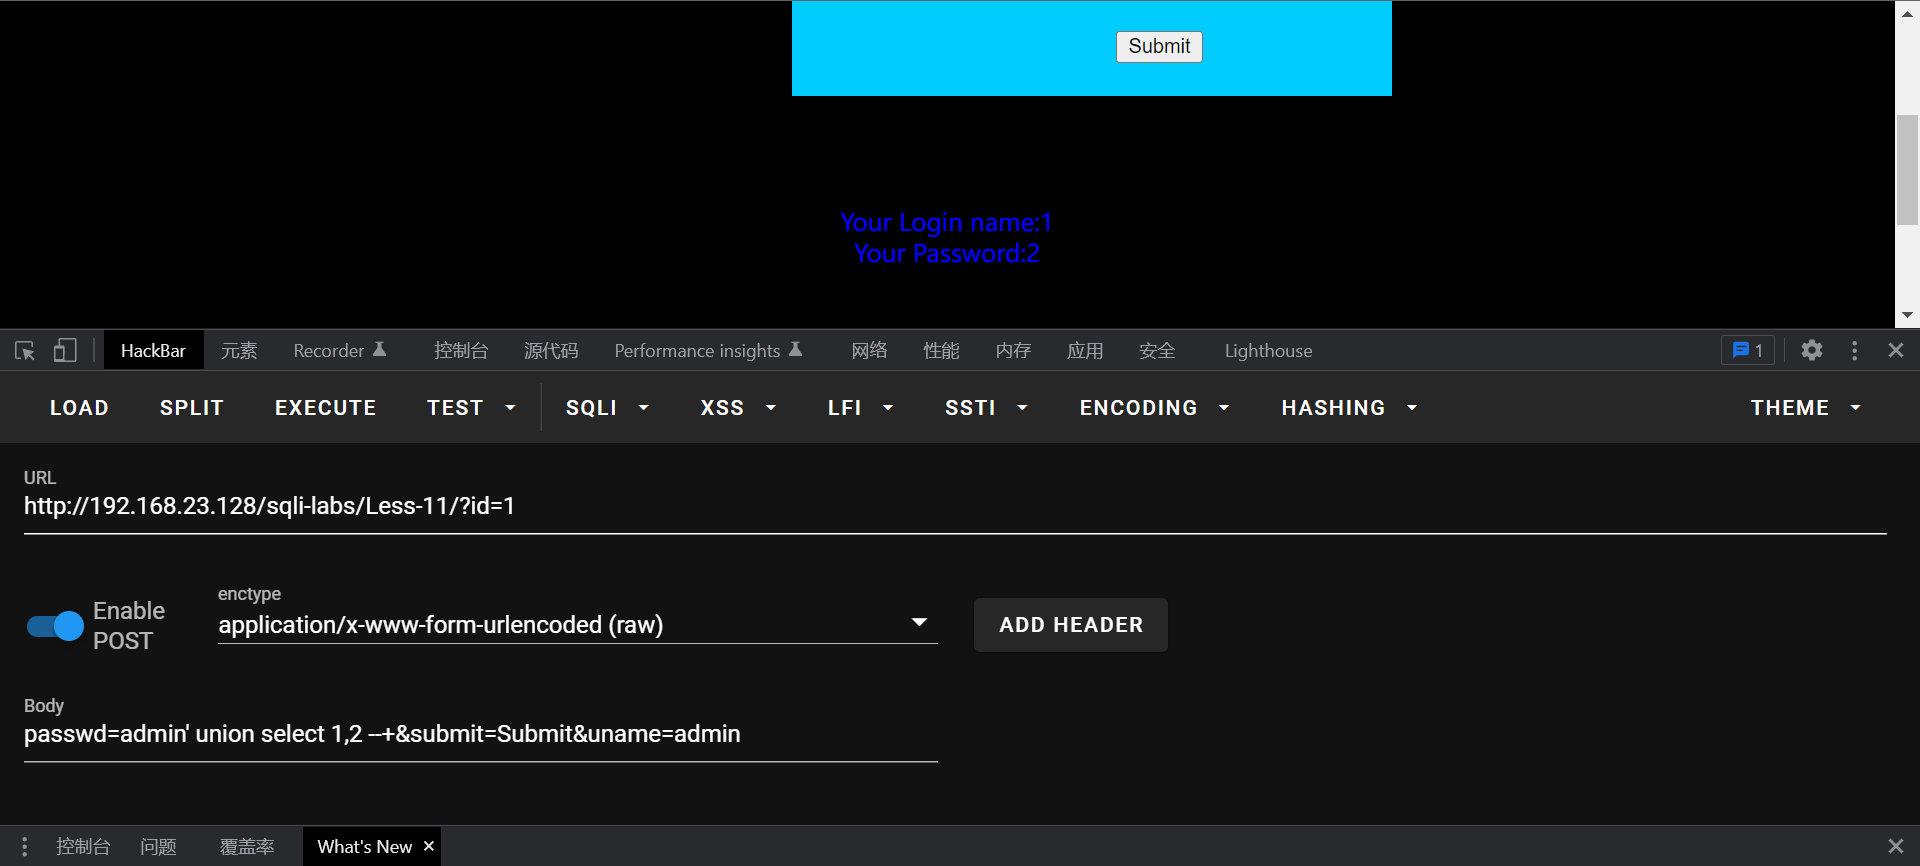Screen dimensions: 1920x866
Task: Open the THEME dropdown
Action: (1805, 408)
